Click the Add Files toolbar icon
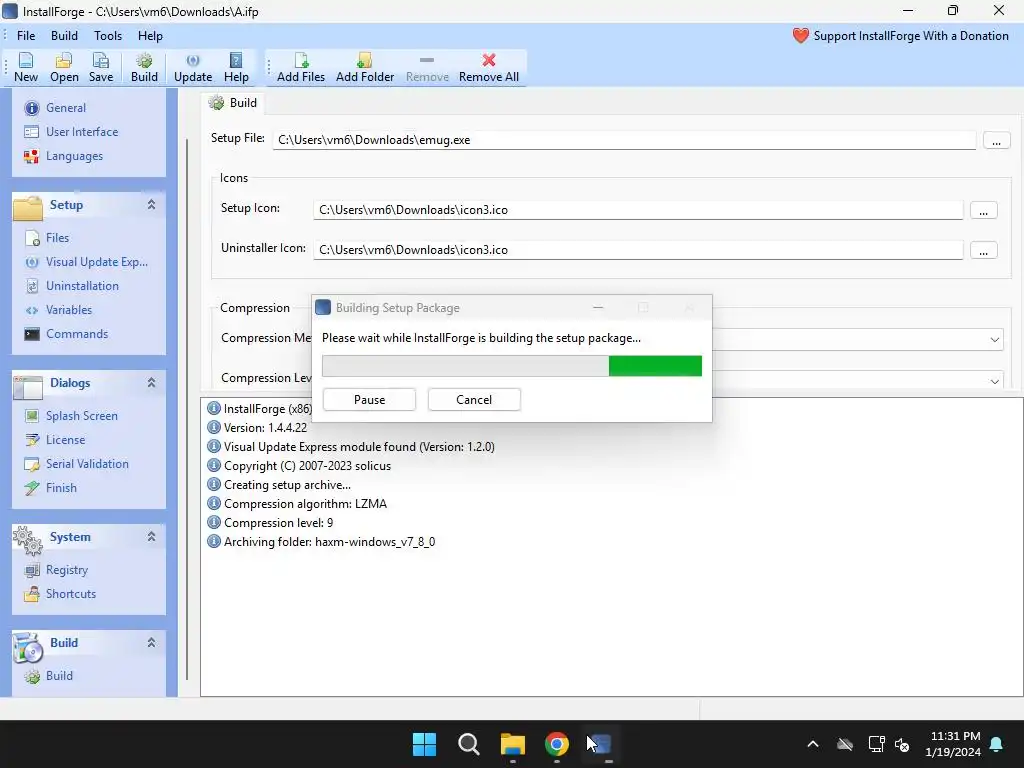The width and height of the screenshot is (1024, 768). coord(300,67)
